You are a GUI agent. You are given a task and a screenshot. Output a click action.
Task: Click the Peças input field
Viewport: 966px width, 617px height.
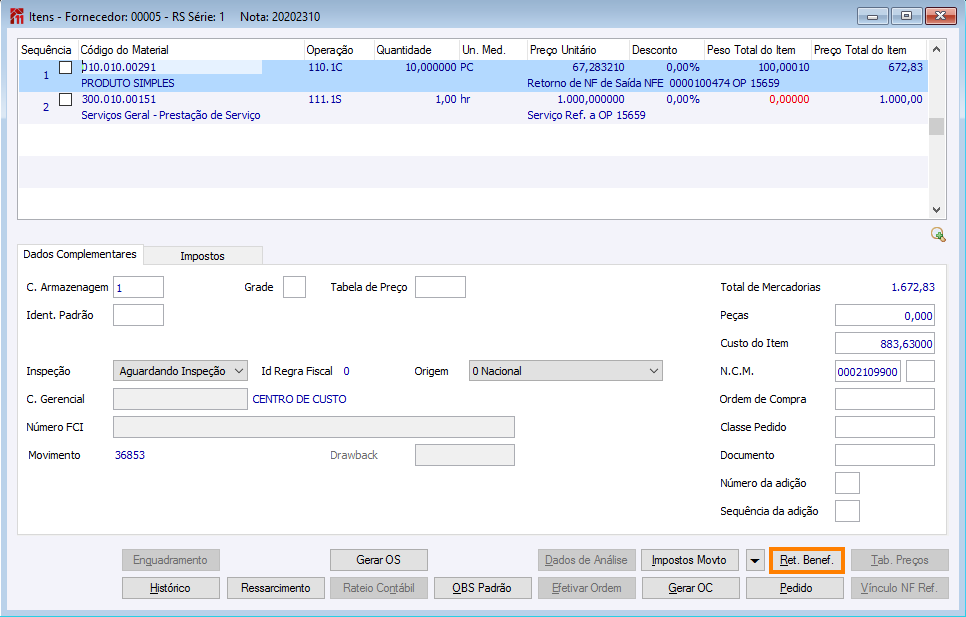click(x=885, y=315)
